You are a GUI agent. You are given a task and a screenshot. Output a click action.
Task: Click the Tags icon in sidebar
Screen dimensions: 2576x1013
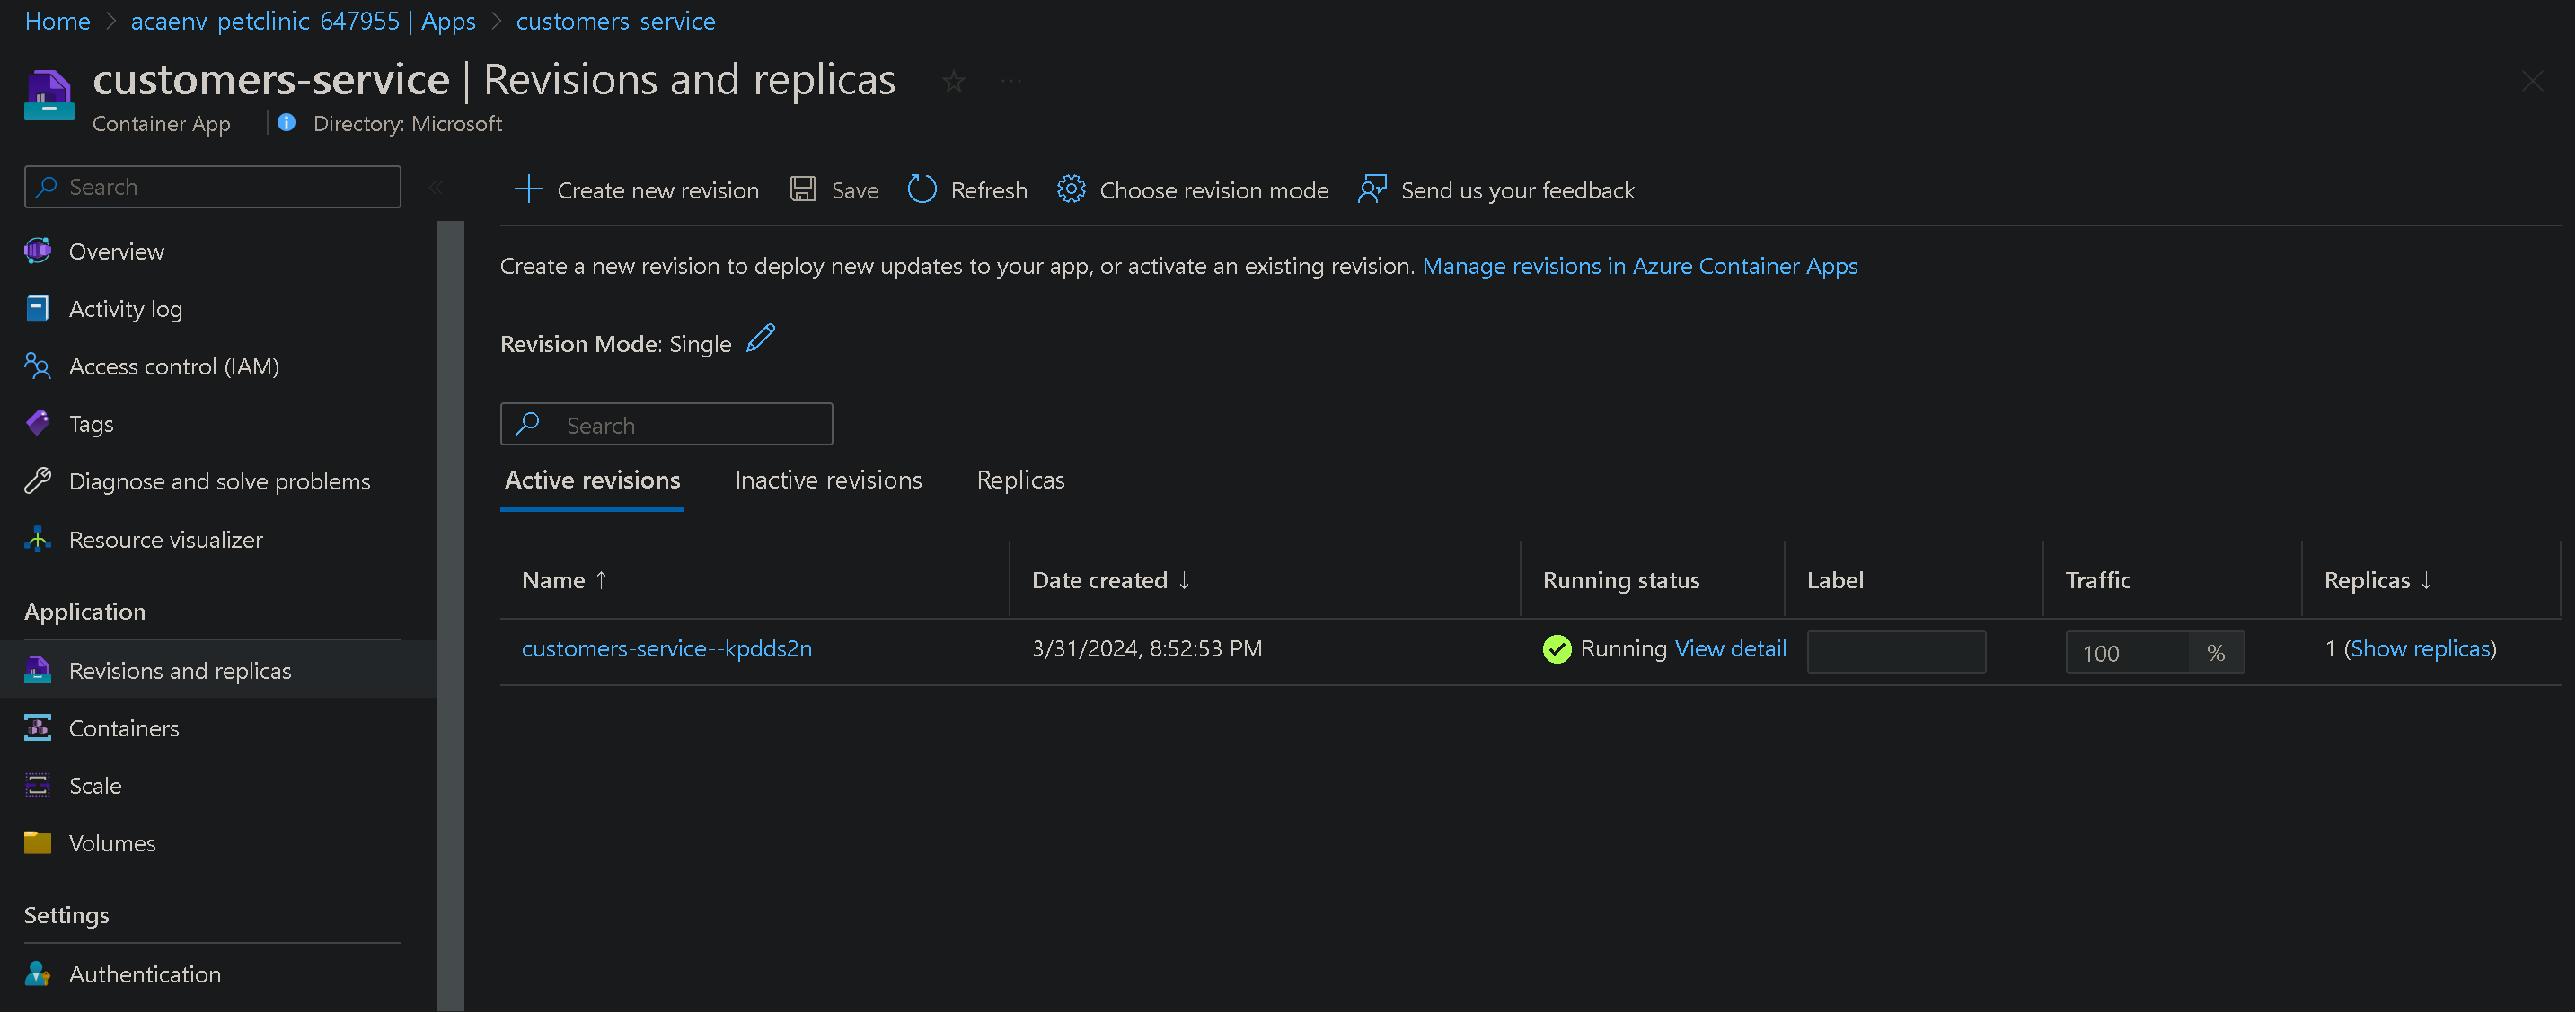(x=38, y=424)
